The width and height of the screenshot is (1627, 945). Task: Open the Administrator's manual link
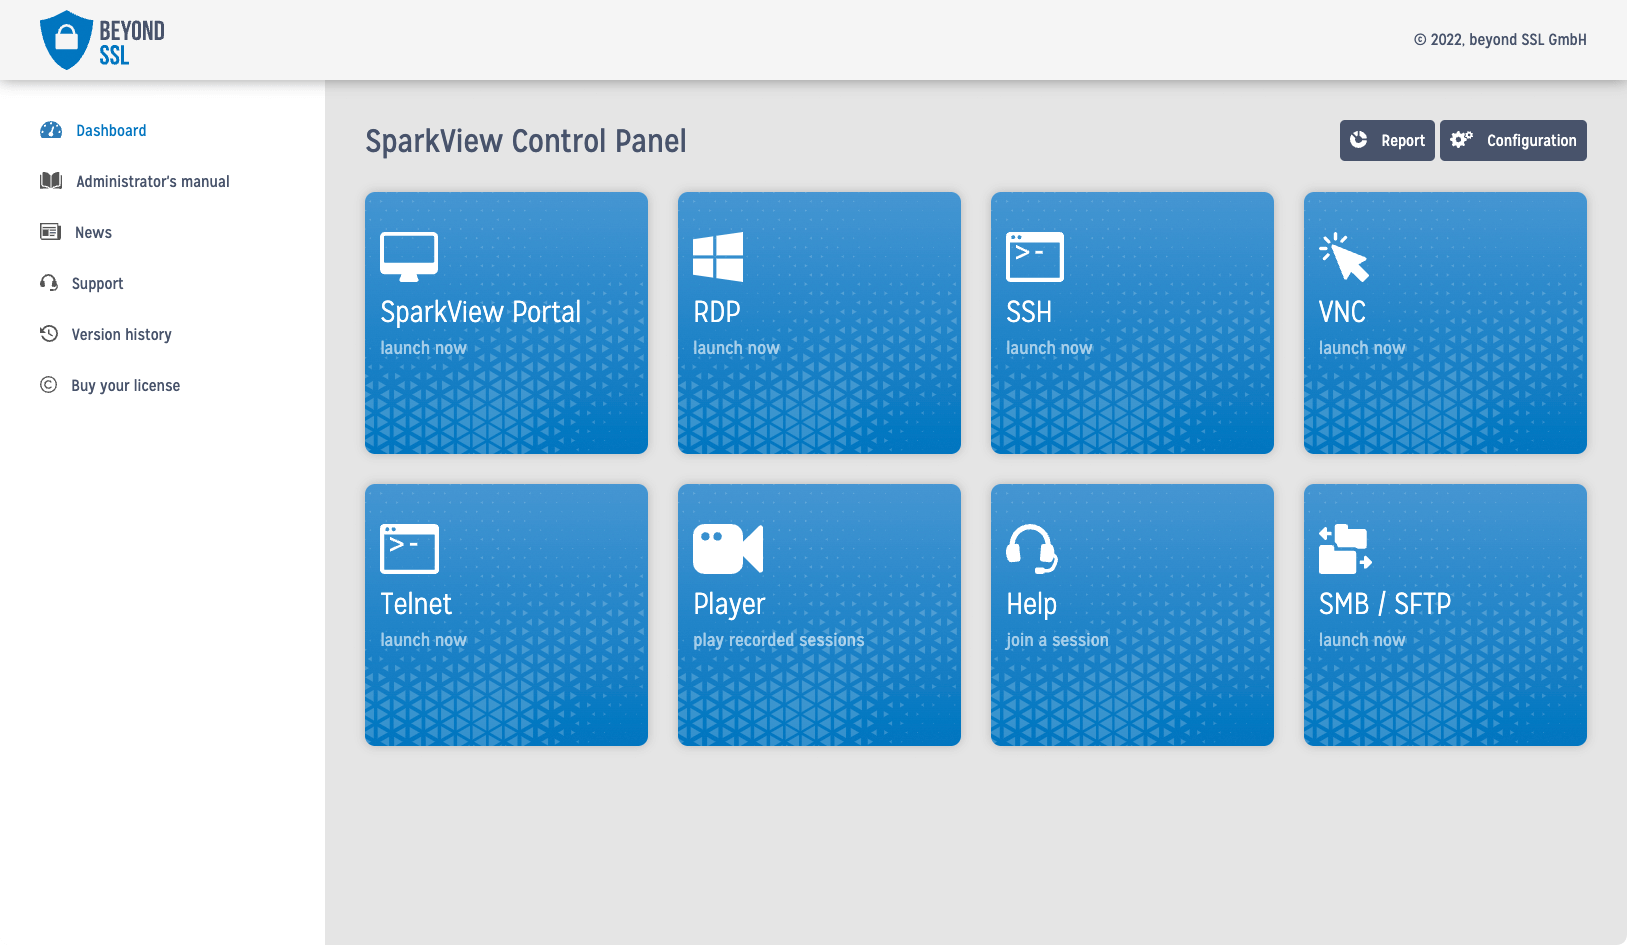point(153,182)
